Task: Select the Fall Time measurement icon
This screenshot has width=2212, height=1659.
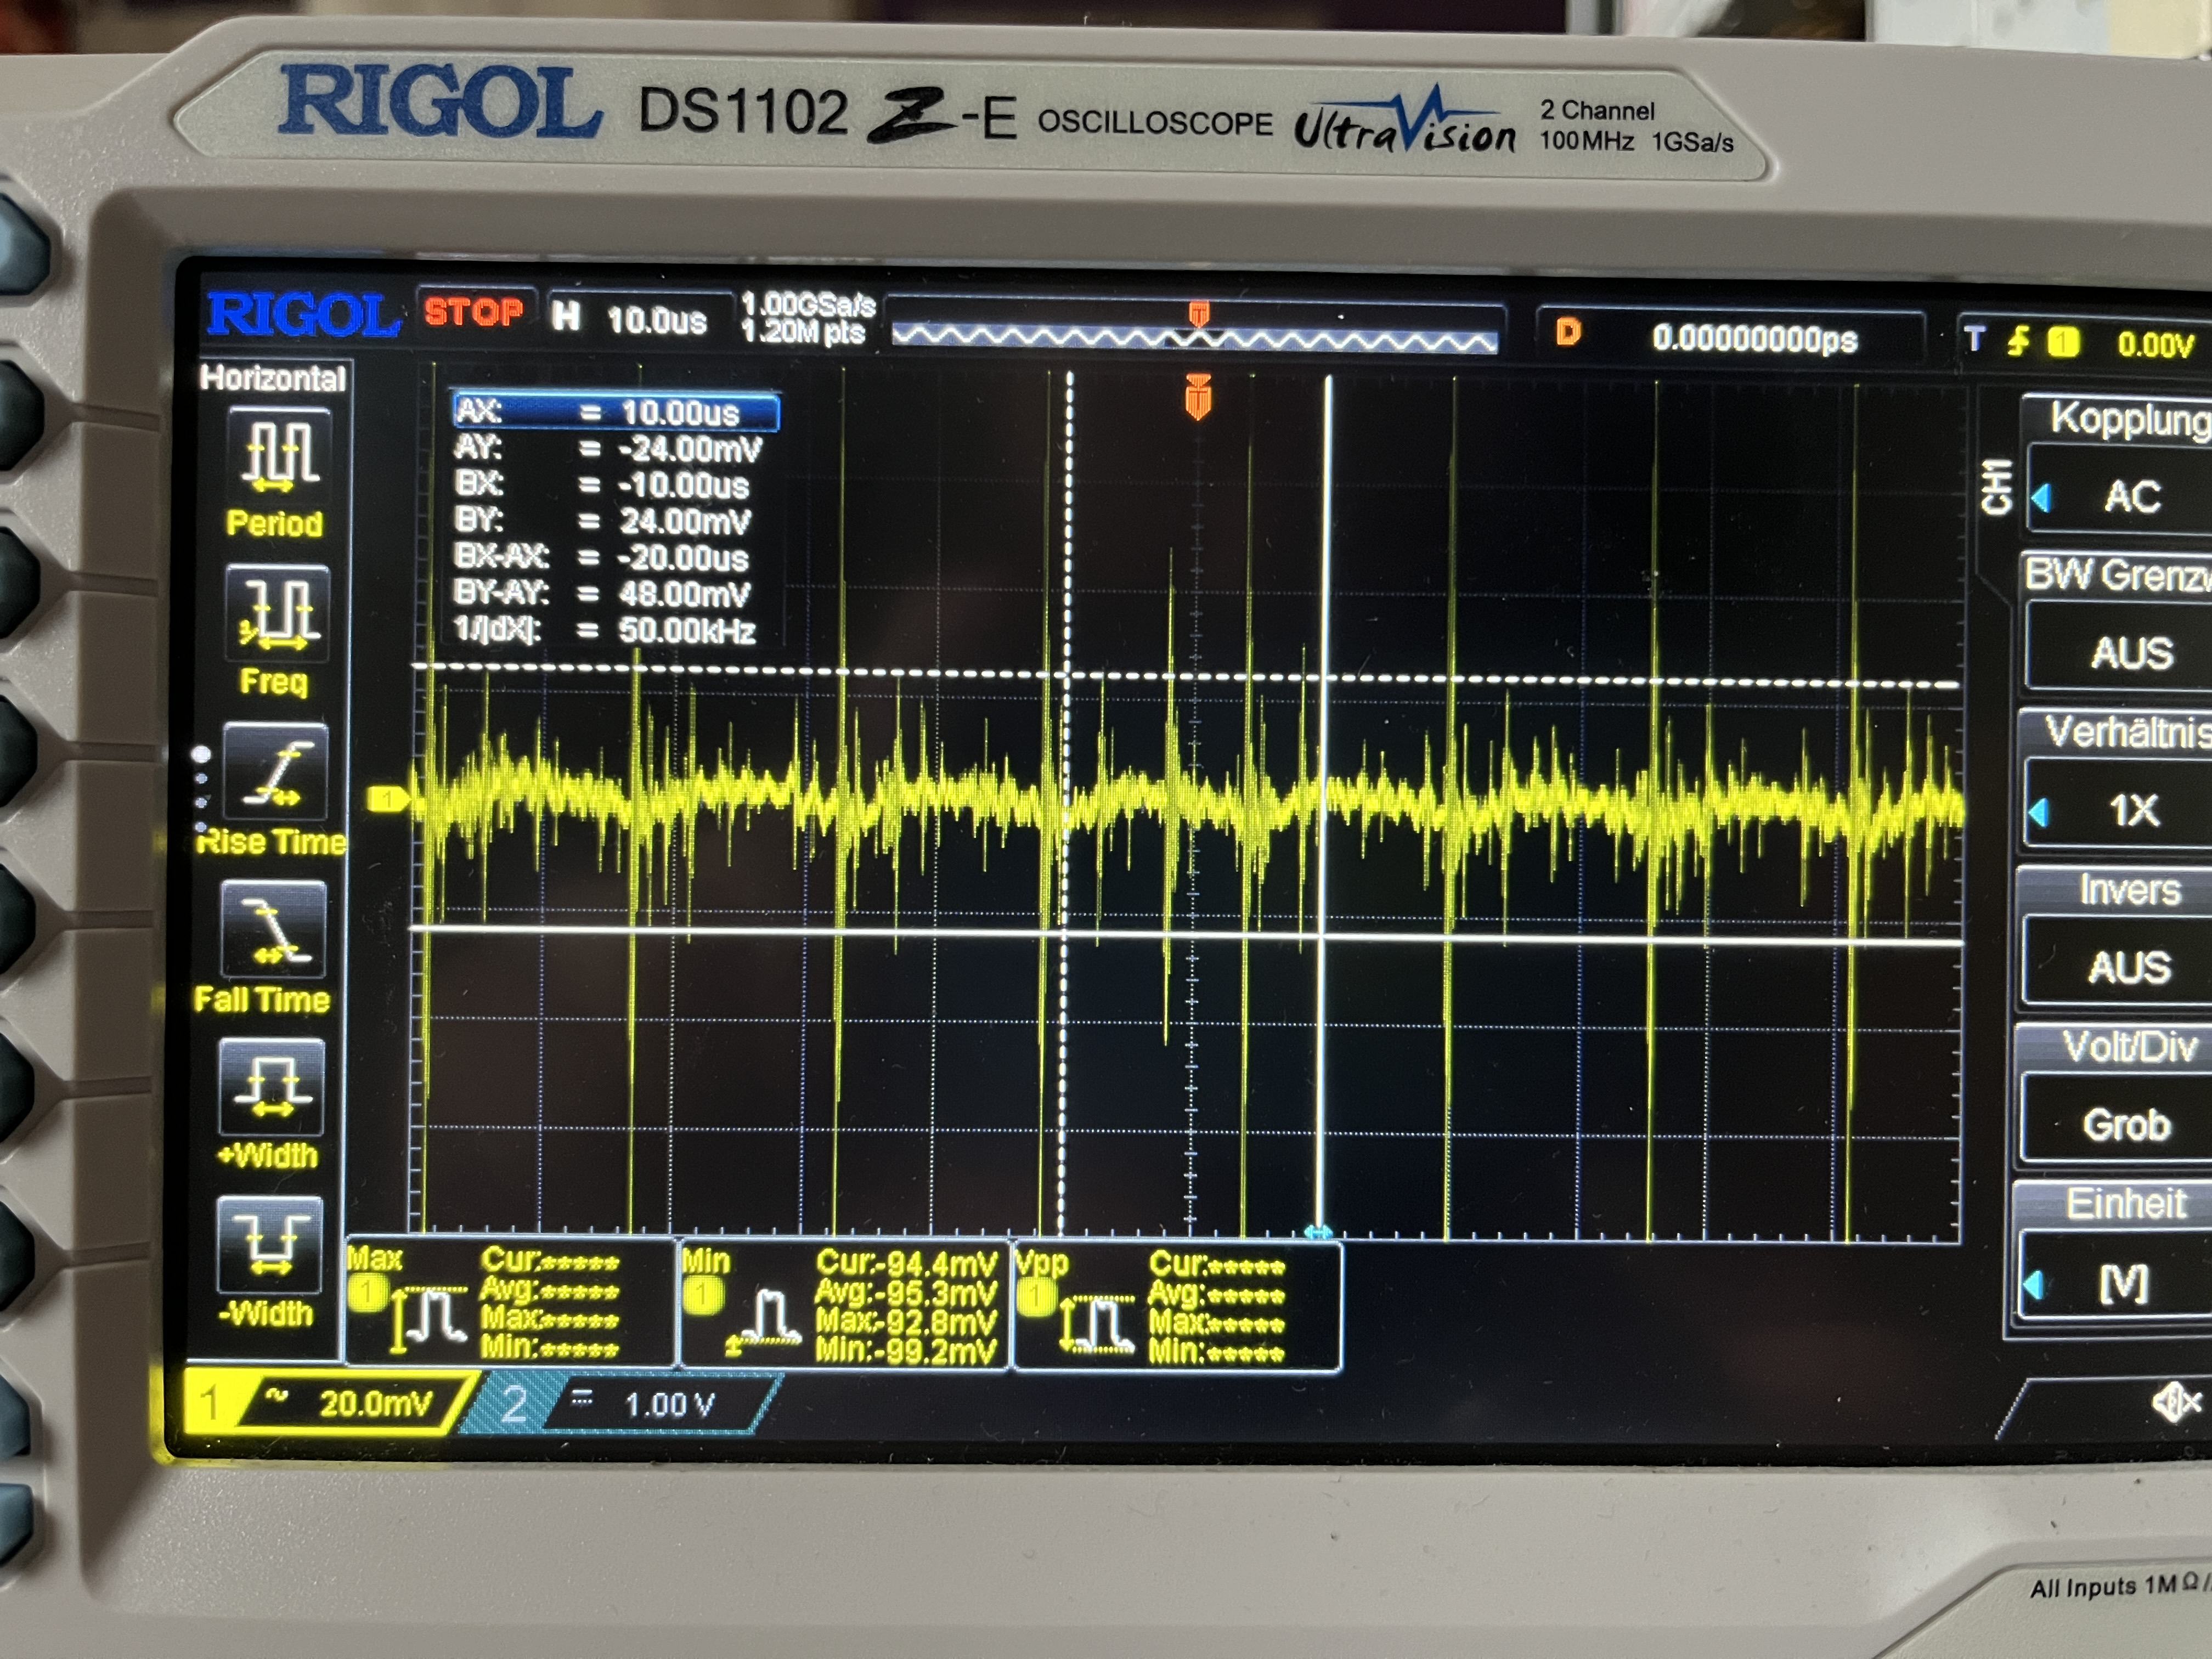Action: pyautogui.click(x=273, y=929)
